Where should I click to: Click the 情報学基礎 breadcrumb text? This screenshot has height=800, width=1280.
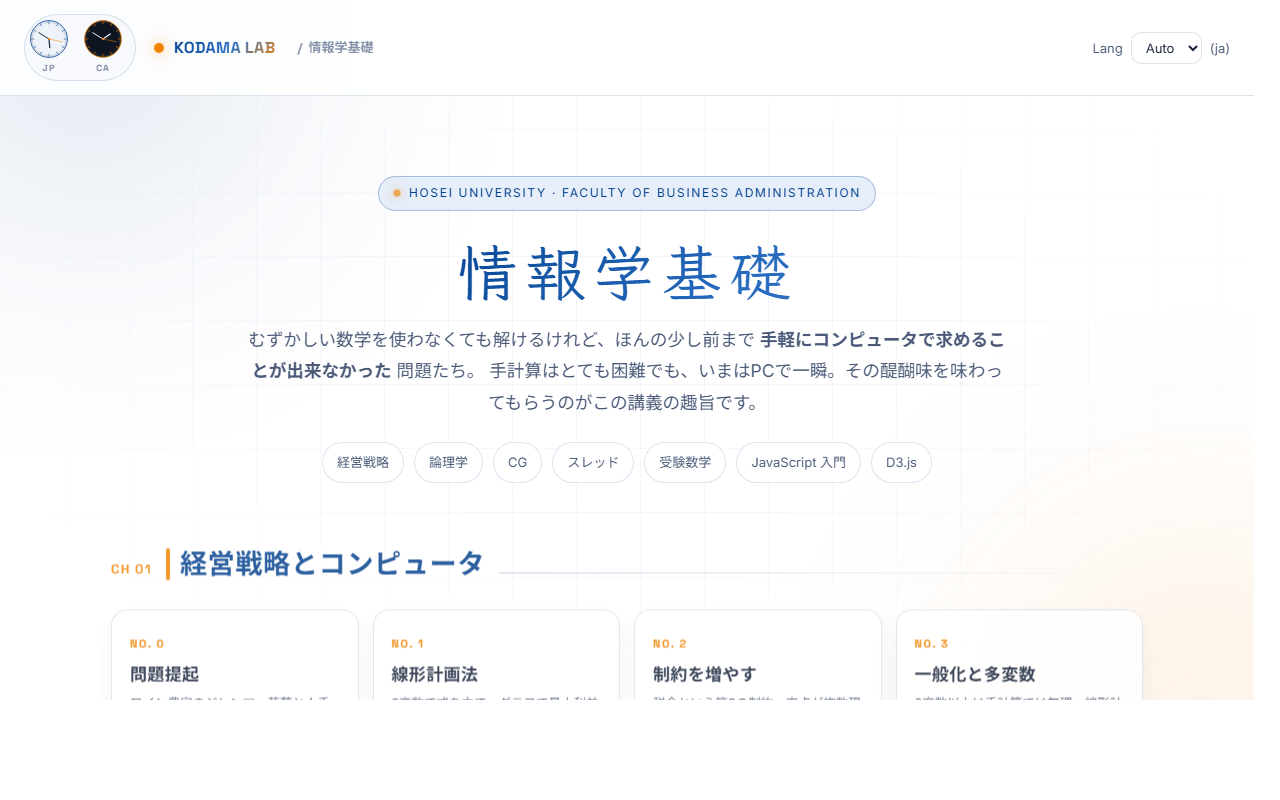341,48
